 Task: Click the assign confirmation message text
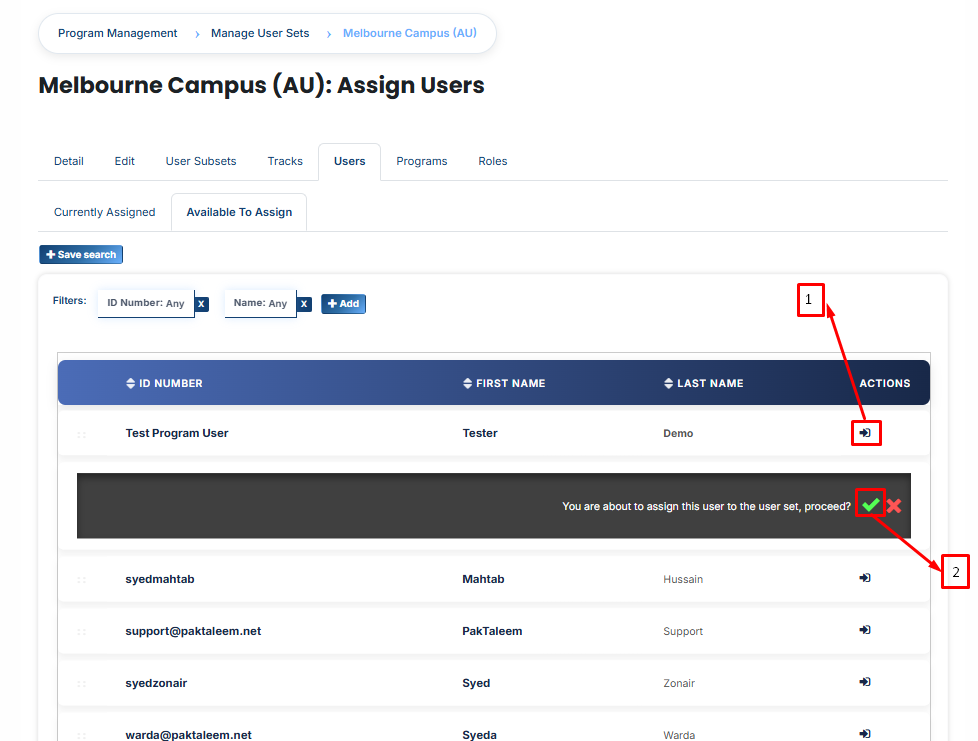pyautogui.click(x=706, y=506)
